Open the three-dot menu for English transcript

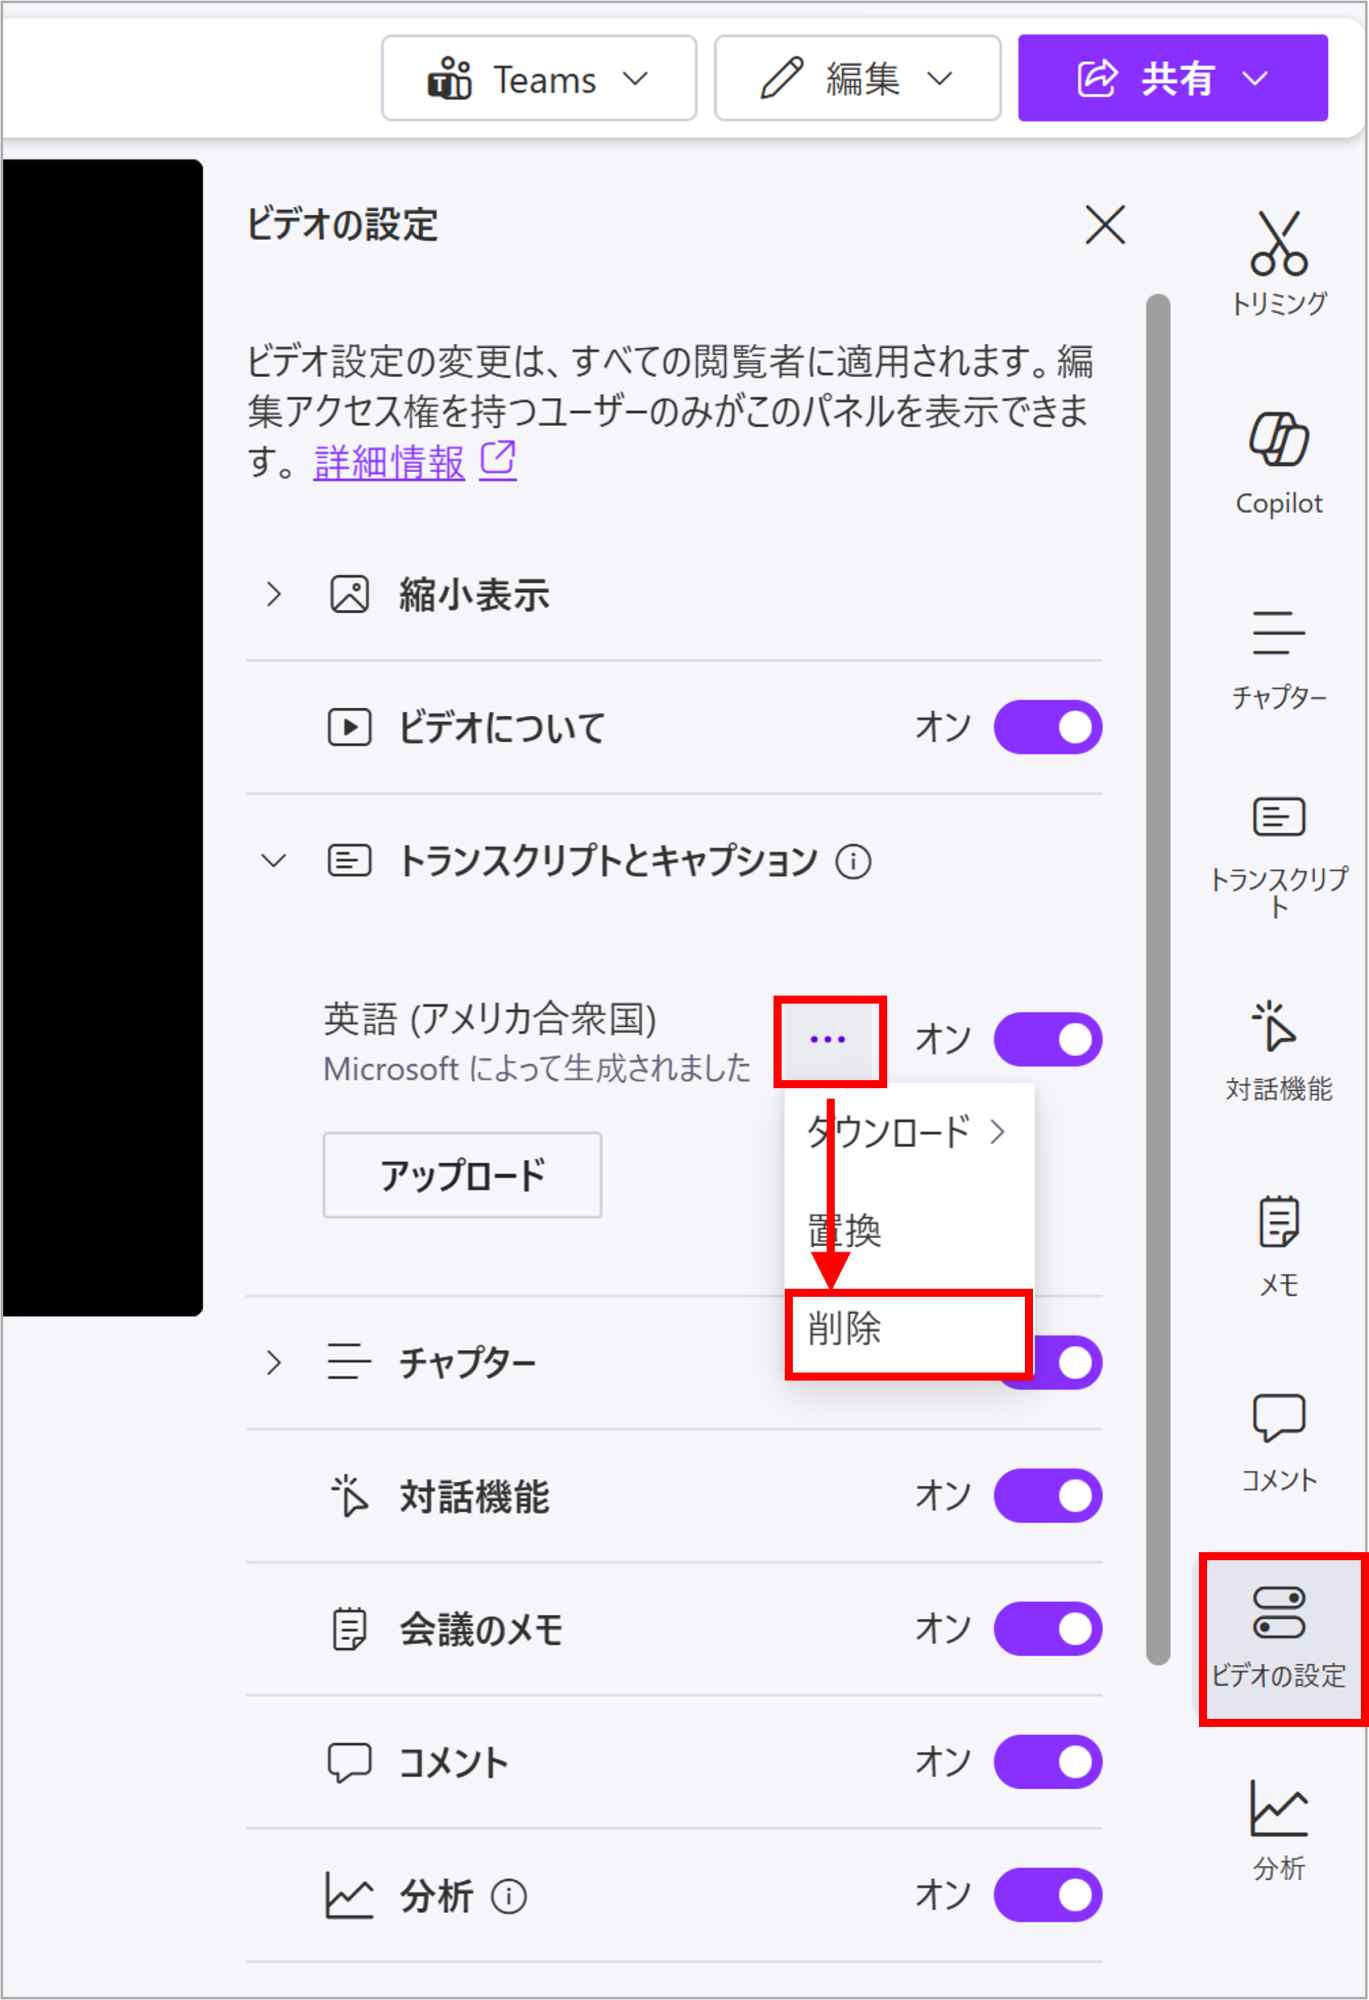[828, 1040]
